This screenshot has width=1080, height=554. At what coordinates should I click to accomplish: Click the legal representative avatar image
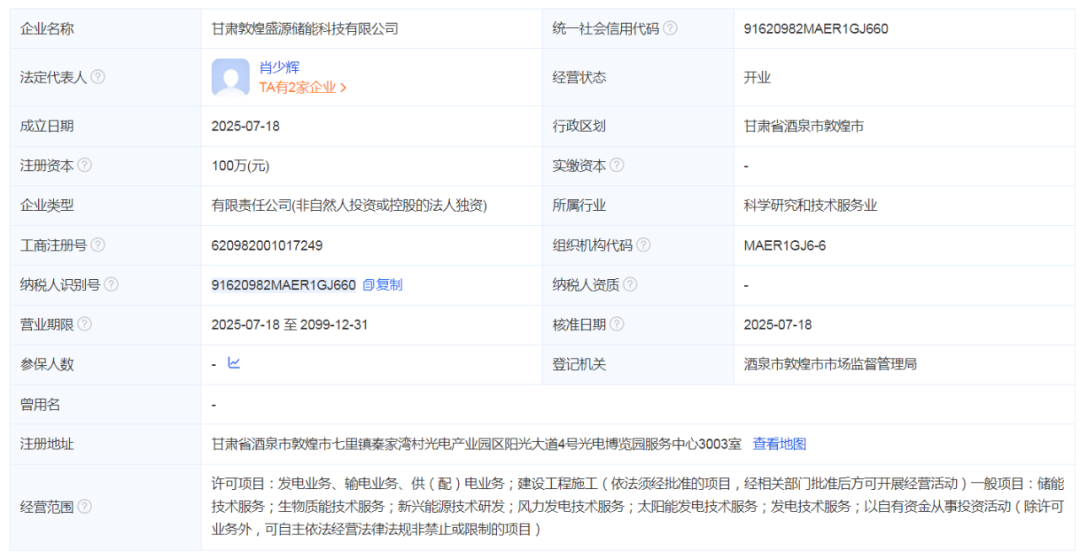coord(230,77)
